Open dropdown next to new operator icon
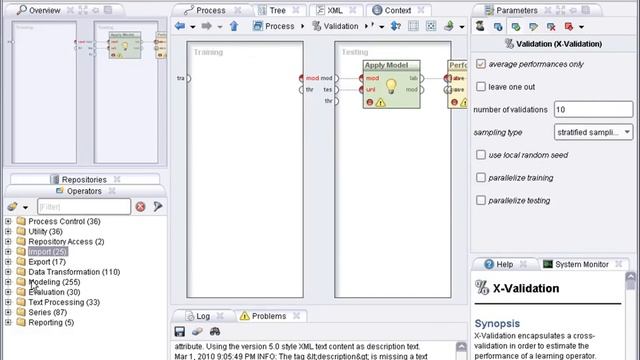640x360 pixels. pos(25,207)
